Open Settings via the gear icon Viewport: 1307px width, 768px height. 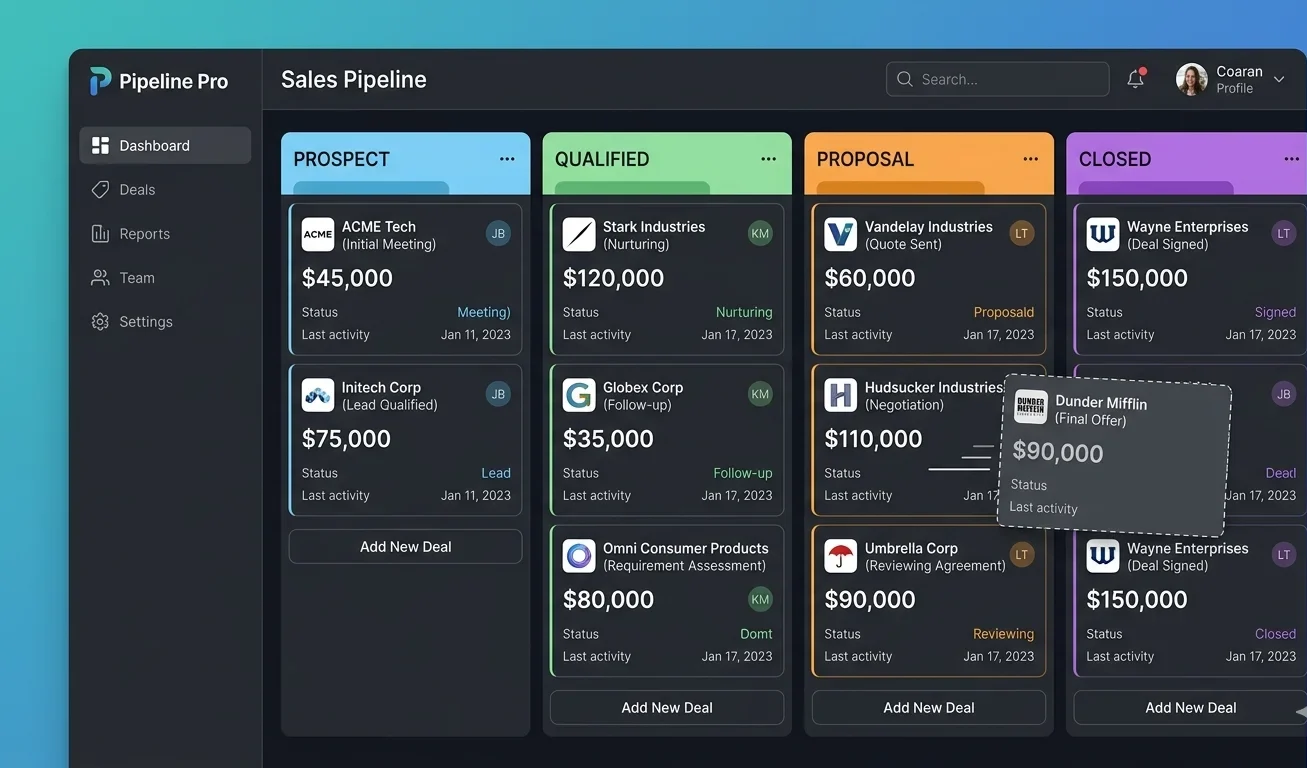coord(100,321)
